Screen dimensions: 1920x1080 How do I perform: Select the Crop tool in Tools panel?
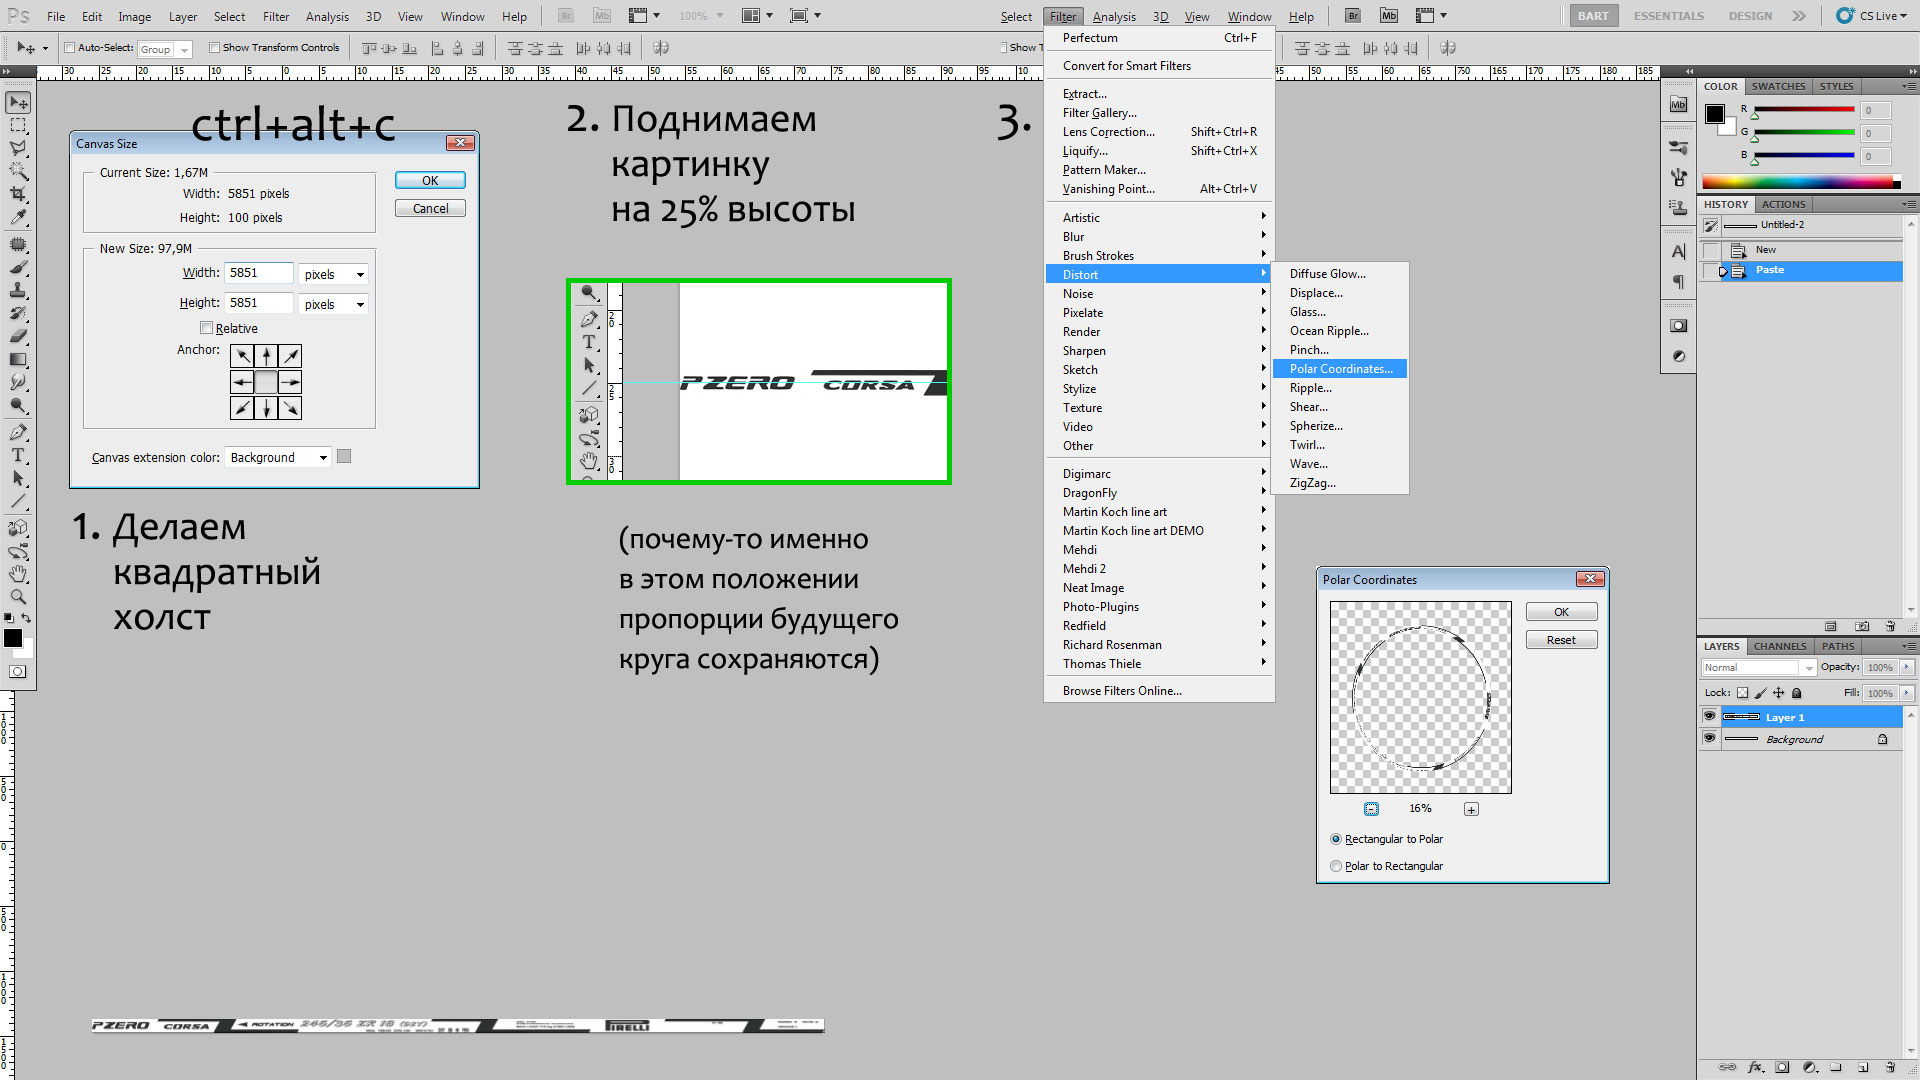pos(18,195)
